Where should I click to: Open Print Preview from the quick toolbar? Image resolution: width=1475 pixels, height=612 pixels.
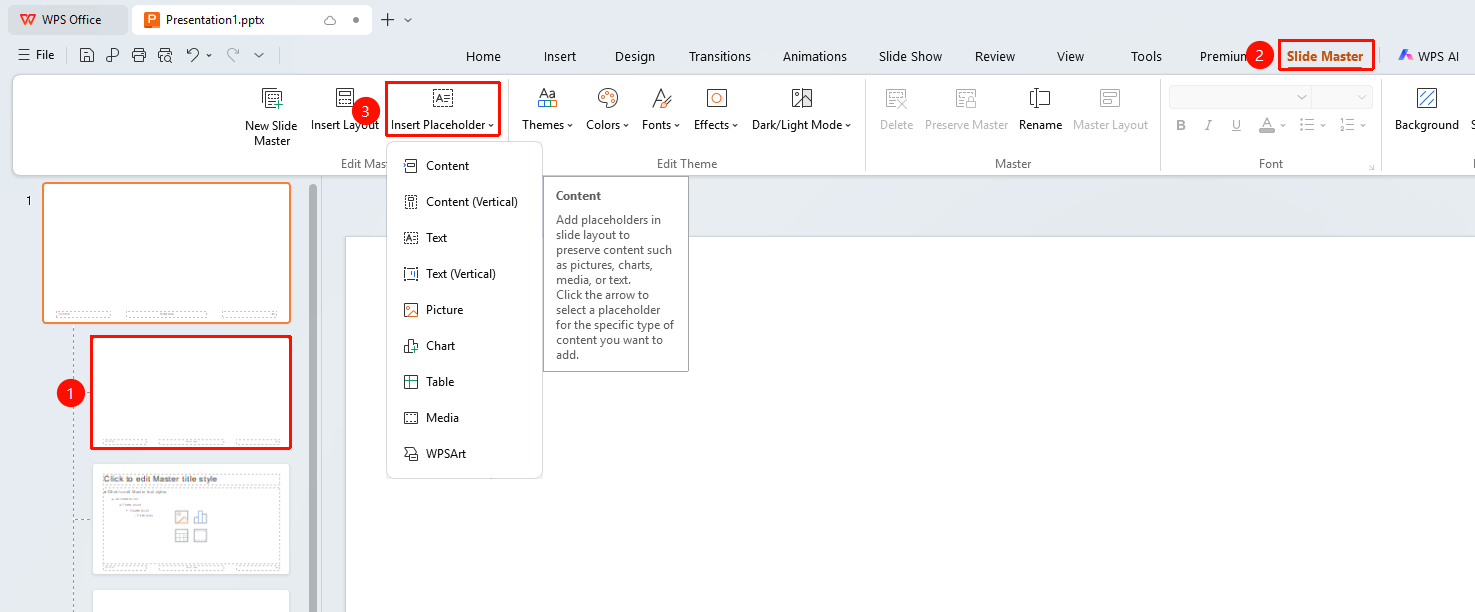pyautogui.click(x=165, y=56)
